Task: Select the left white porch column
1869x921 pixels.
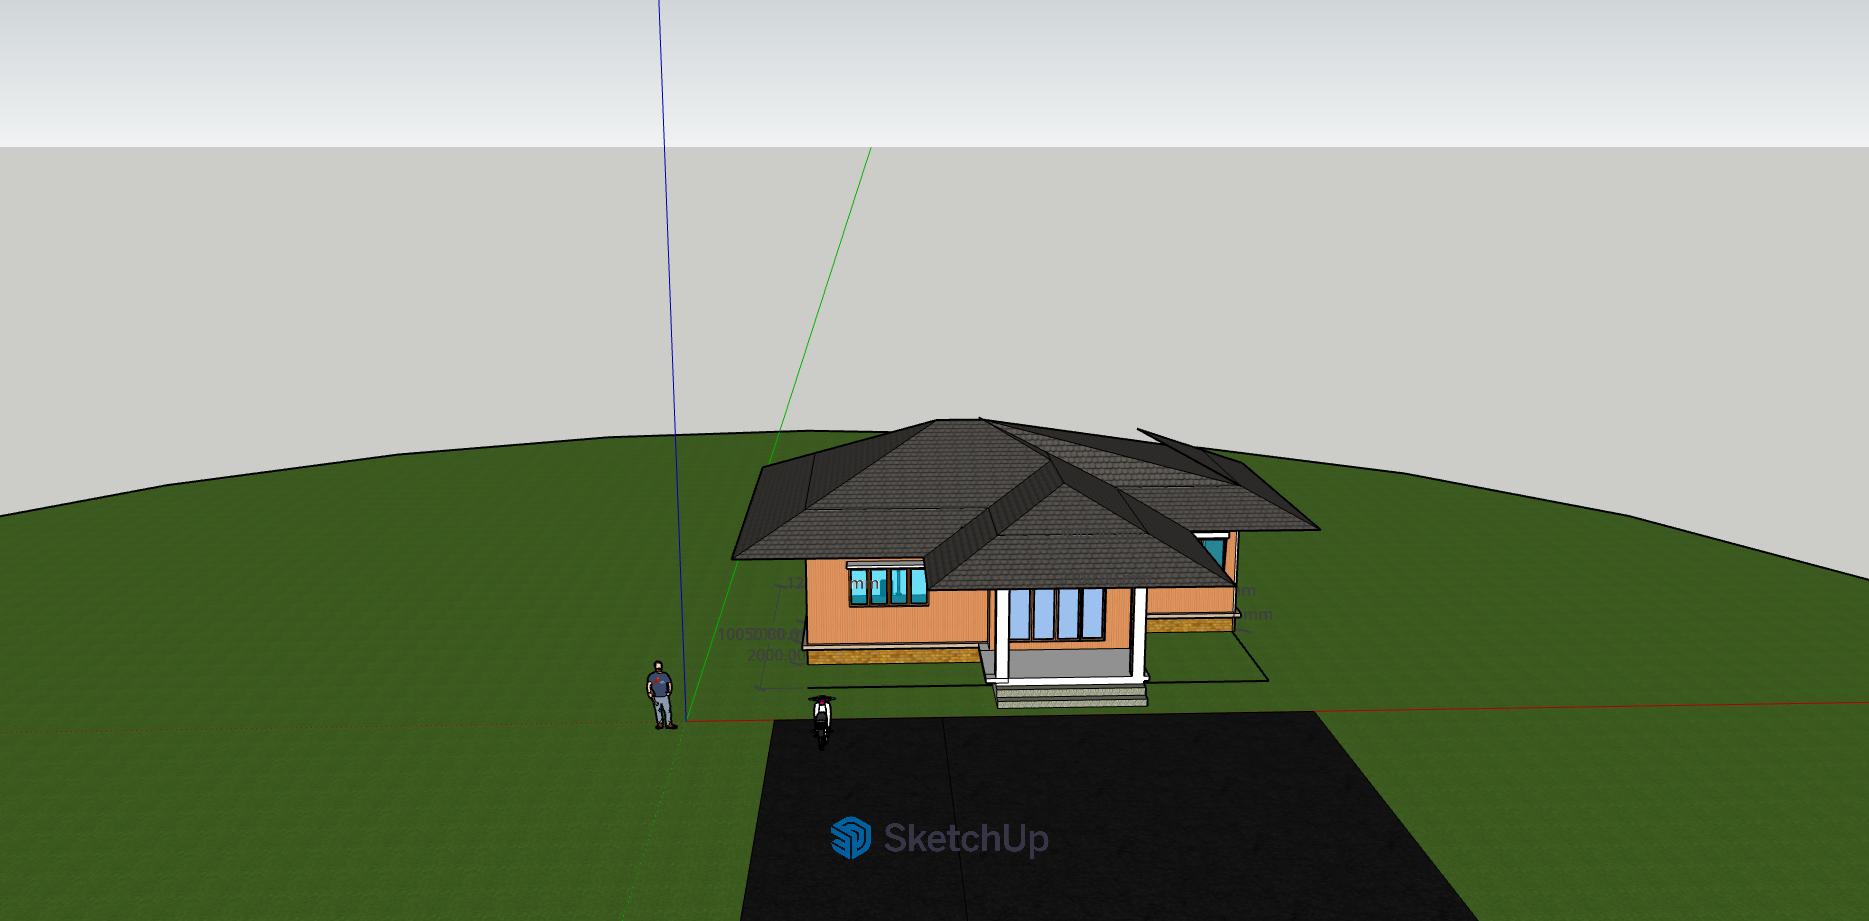Action: (x=1001, y=634)
